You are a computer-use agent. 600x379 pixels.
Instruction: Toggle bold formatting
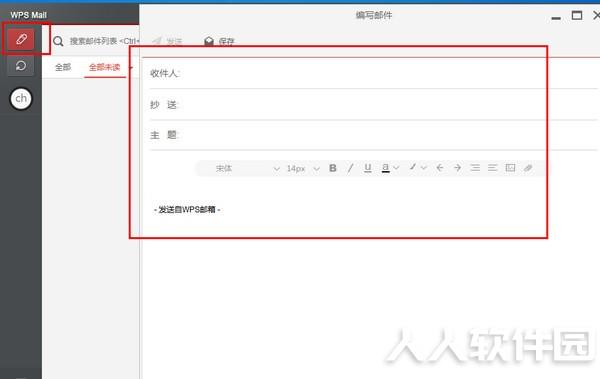pyautogui.click(x=333, y=168)
